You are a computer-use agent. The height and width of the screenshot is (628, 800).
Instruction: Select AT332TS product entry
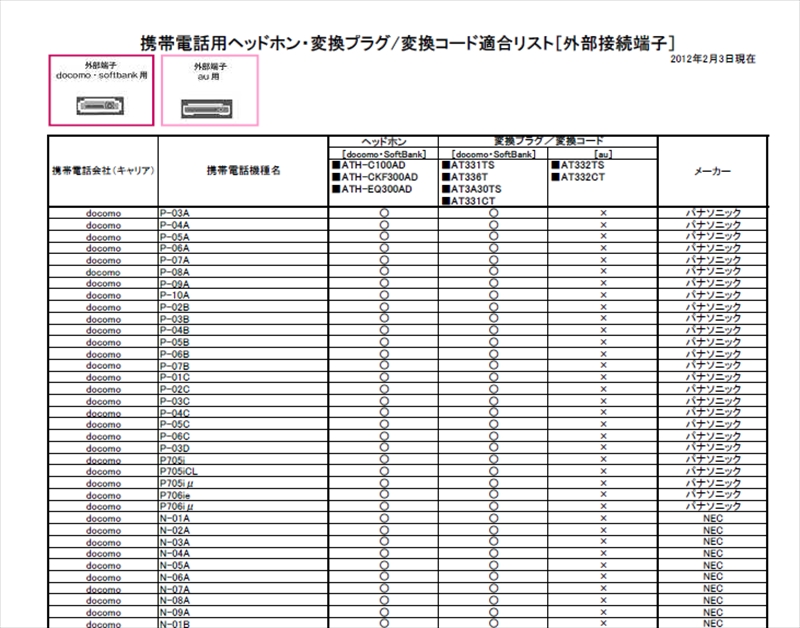point(578,165)
